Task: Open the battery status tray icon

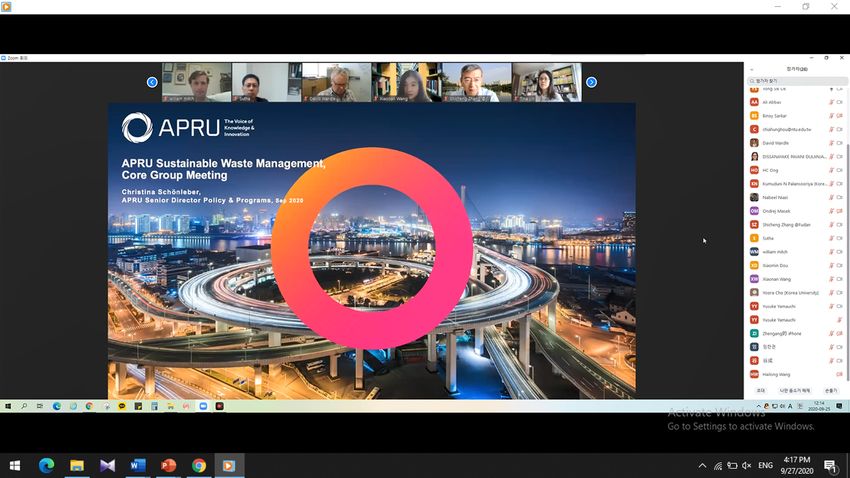Action: point(732,466)
